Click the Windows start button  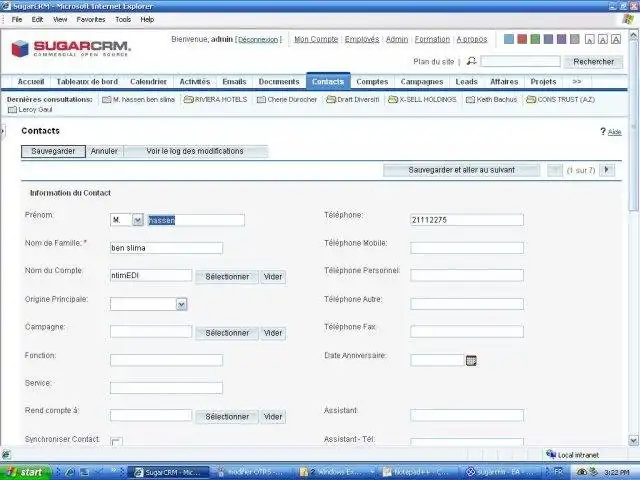(25, 472)
